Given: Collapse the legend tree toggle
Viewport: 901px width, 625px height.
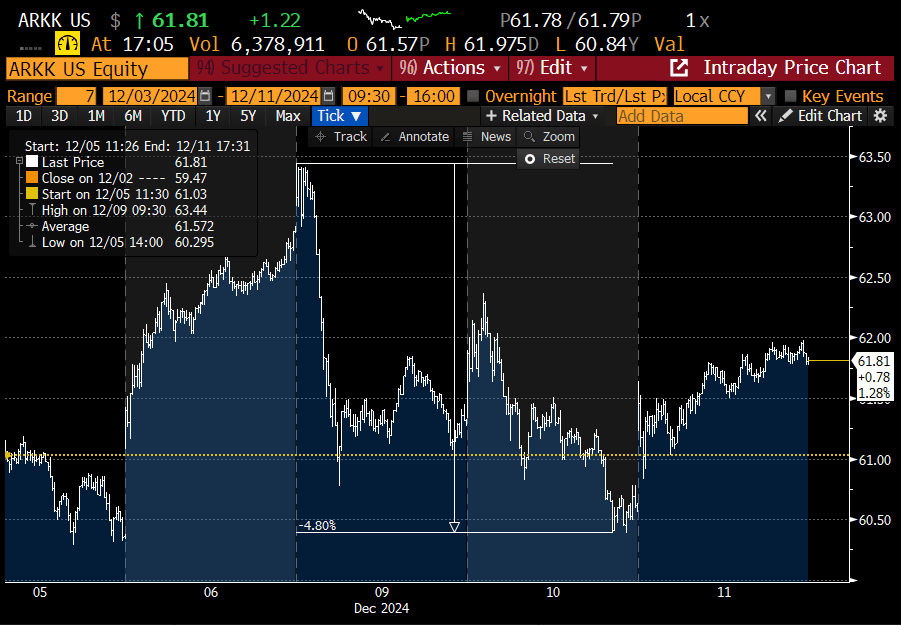Looking at the screenshot, I should pos(19,161).
